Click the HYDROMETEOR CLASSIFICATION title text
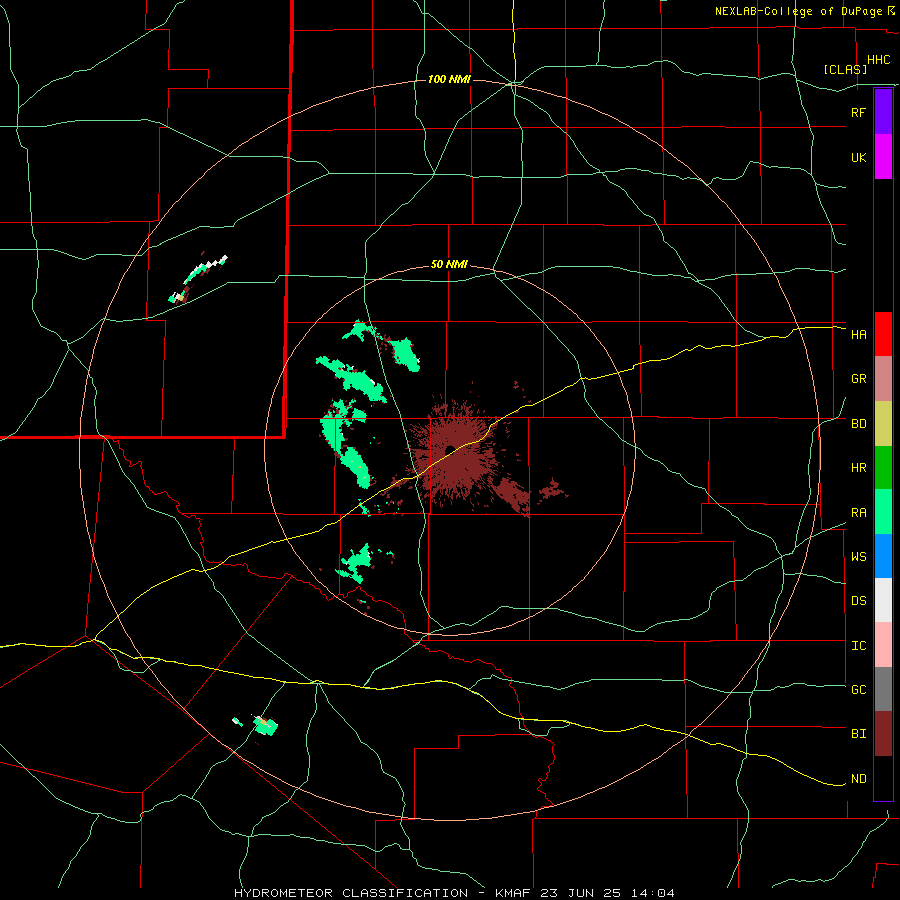 (x=351, y=893)
